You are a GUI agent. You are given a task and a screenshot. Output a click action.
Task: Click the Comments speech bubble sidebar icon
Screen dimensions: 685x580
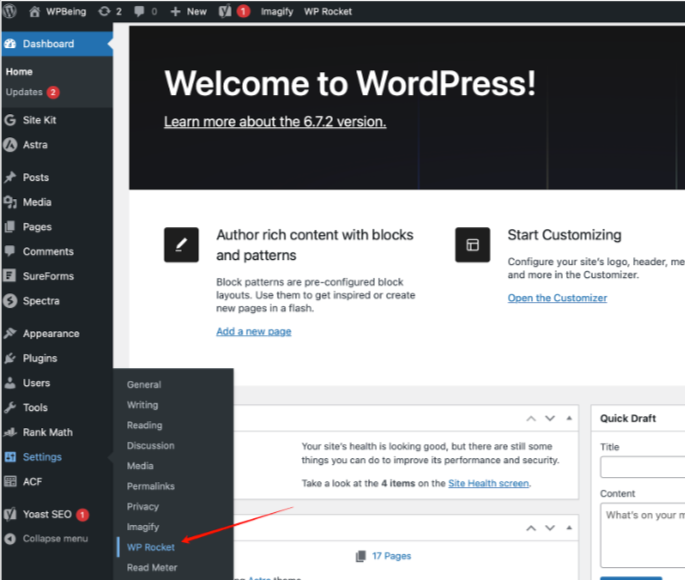tap(10, 251)
